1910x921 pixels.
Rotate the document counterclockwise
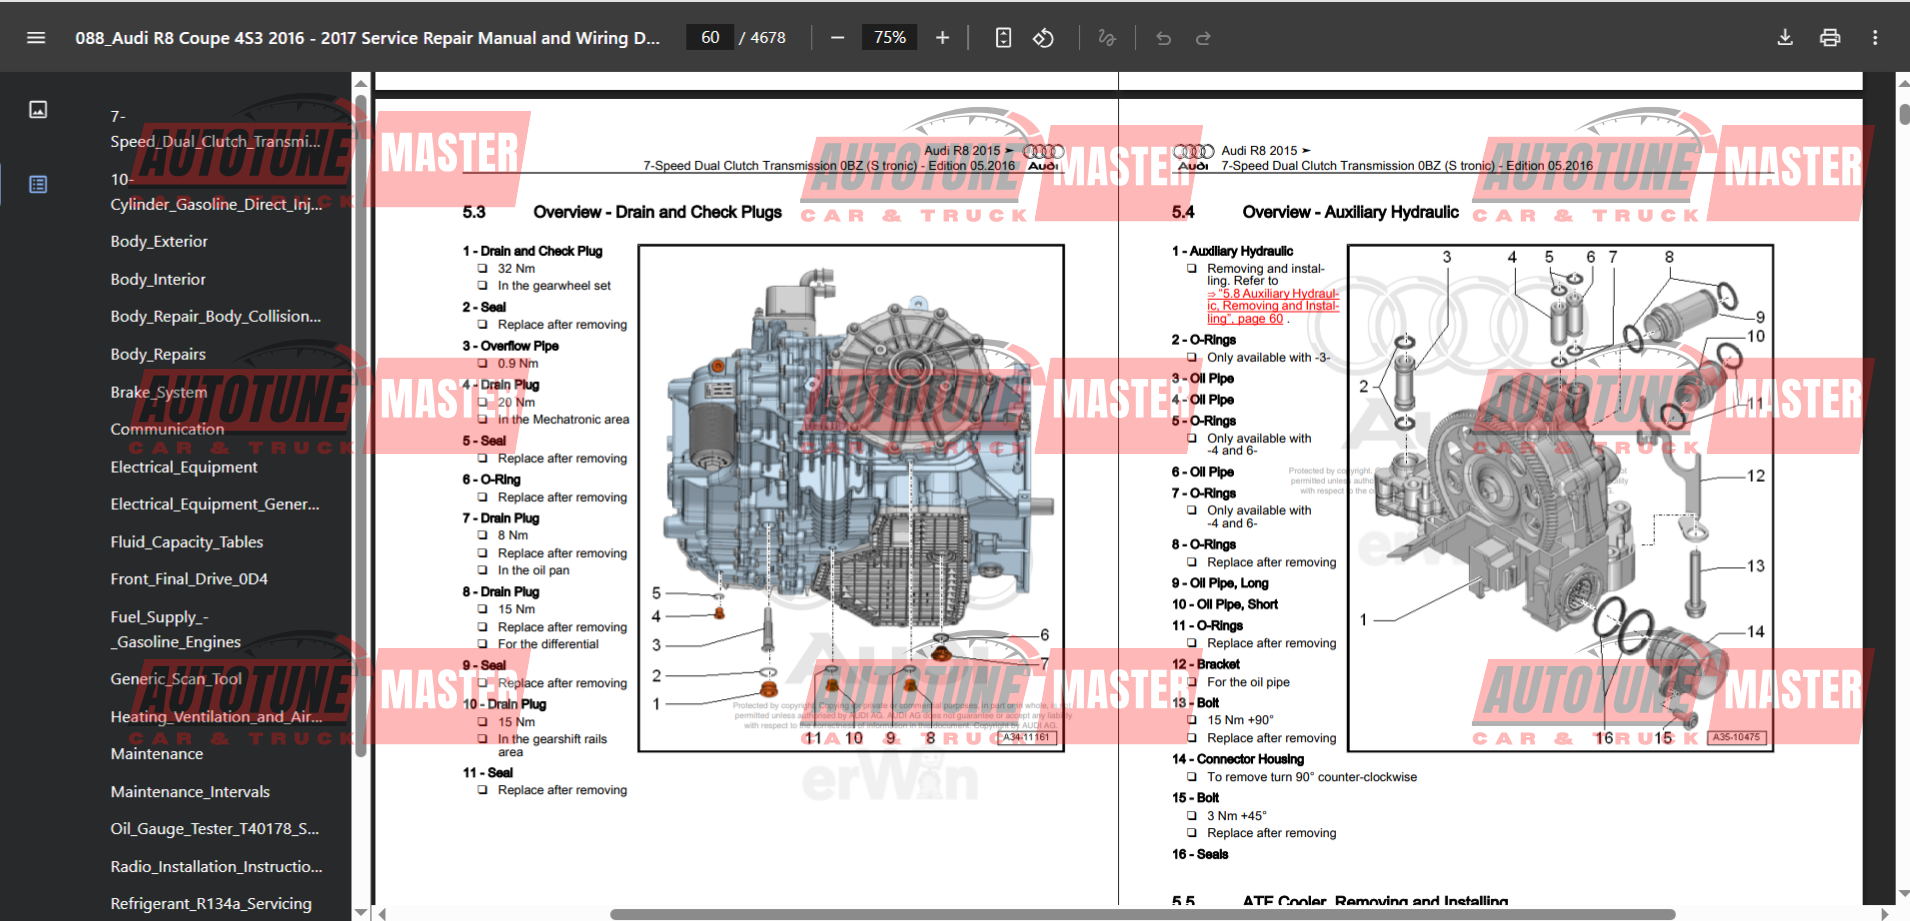click(1043, 38)
